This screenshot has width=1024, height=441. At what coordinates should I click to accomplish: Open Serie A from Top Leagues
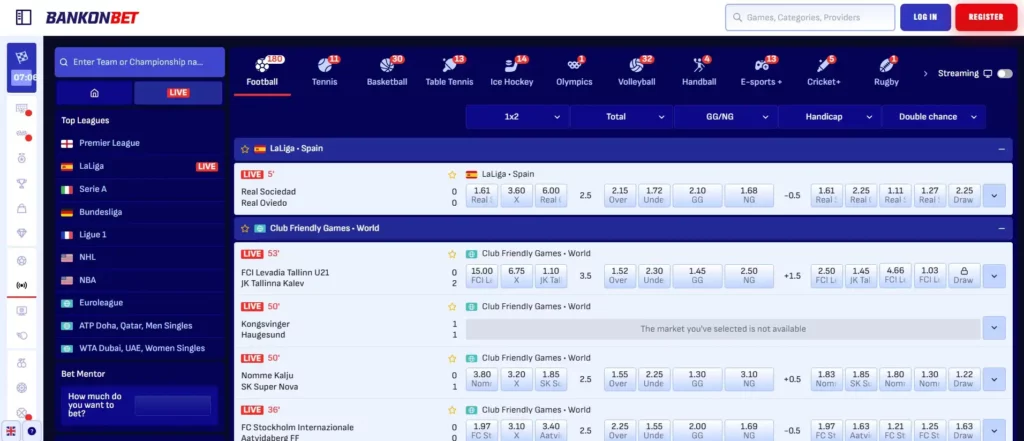tap(140, 189)
